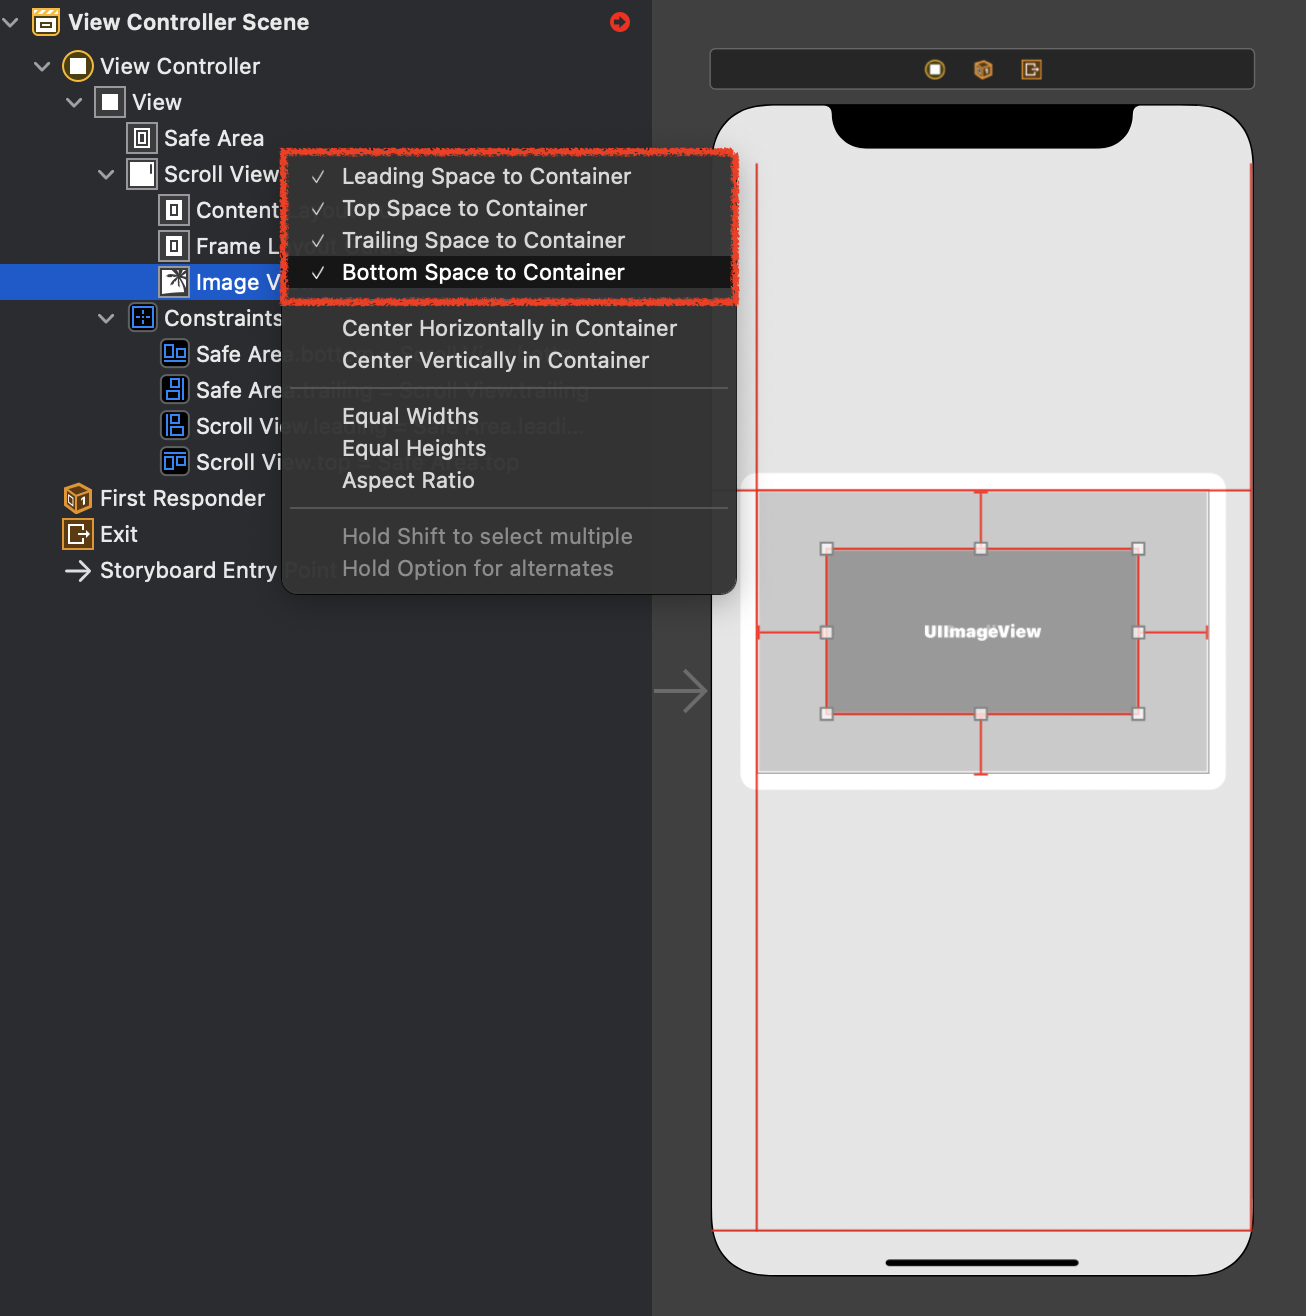This screenshot has width=1306, height=1316.
Task: Click the Safe Area layout guide icon
Action: click(142, 138)
